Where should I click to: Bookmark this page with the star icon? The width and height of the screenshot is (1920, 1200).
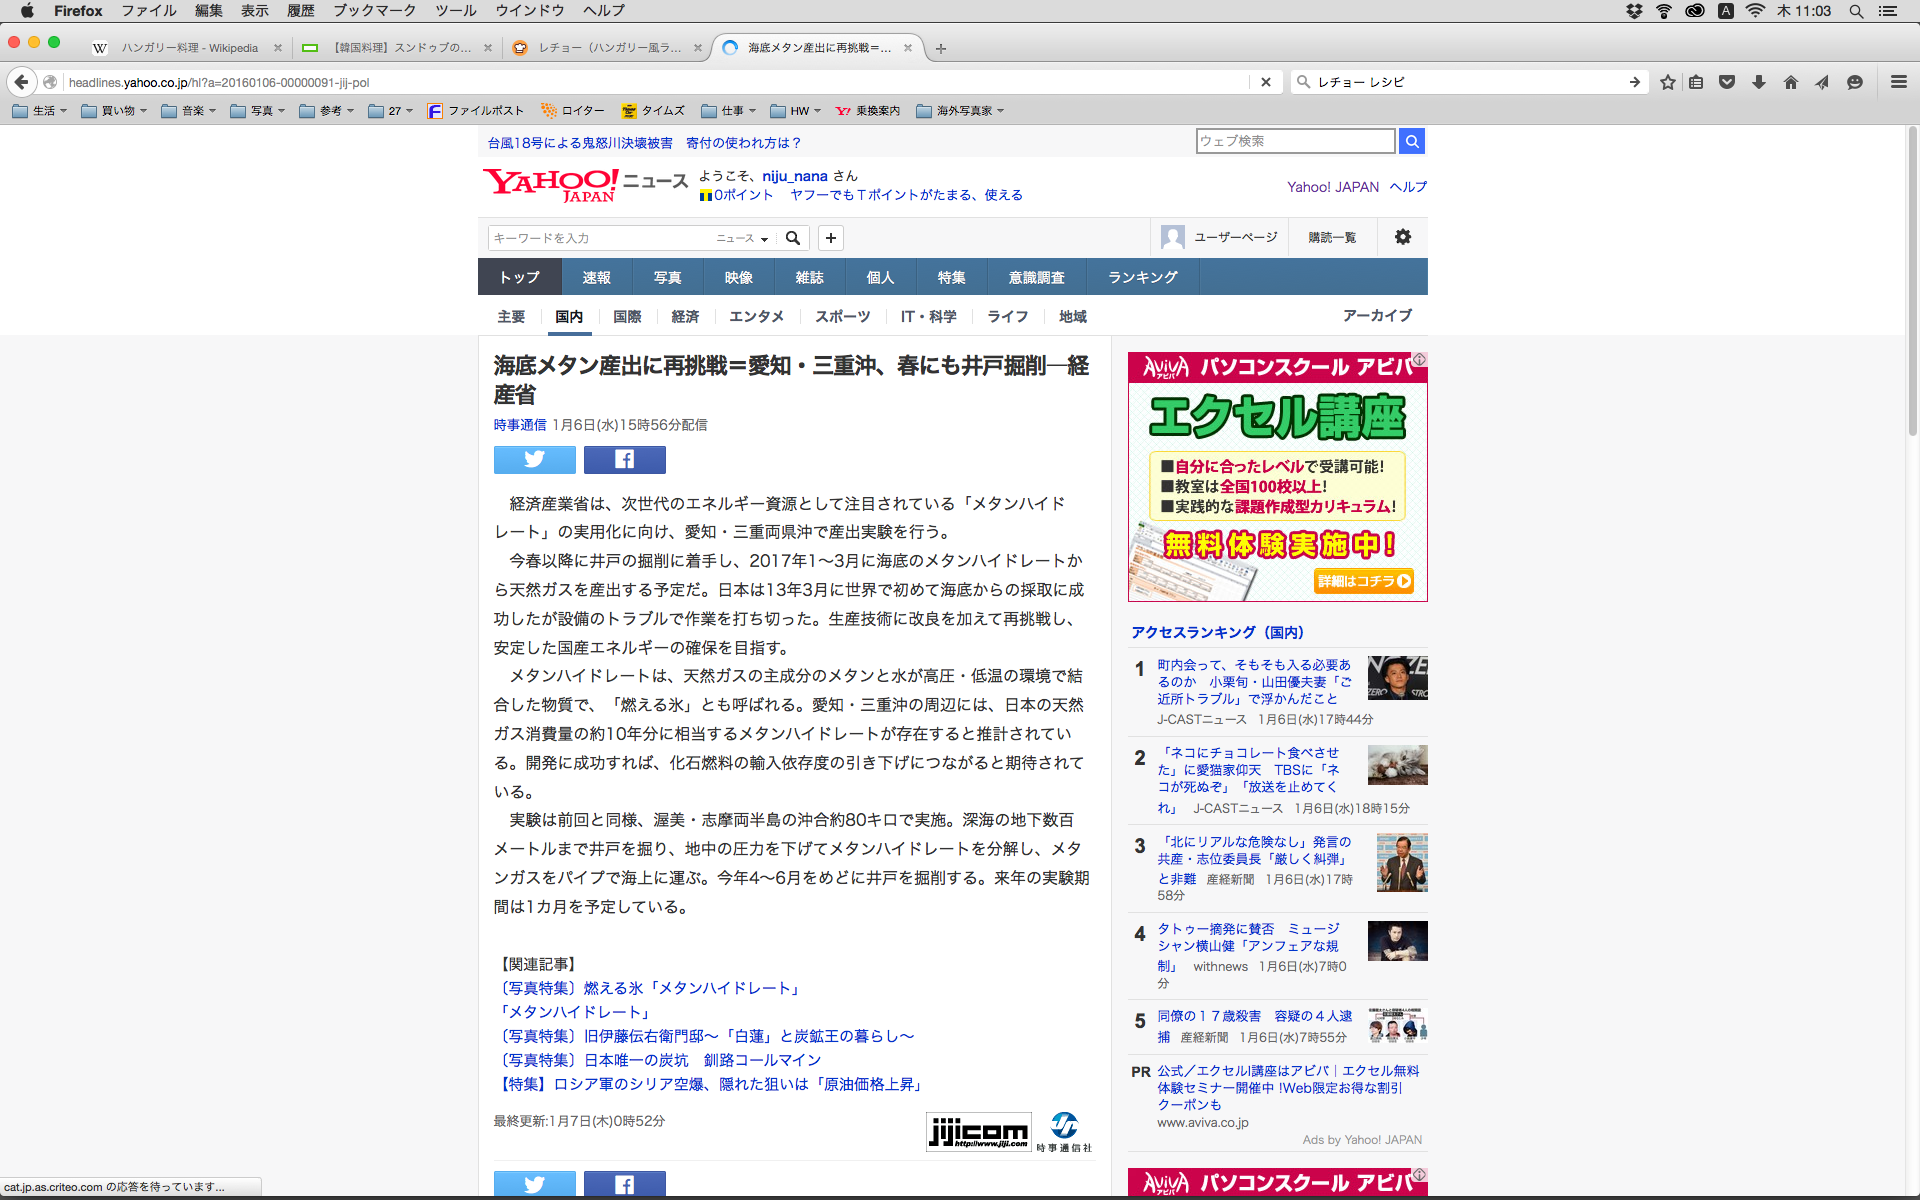tap(1667, 82)
